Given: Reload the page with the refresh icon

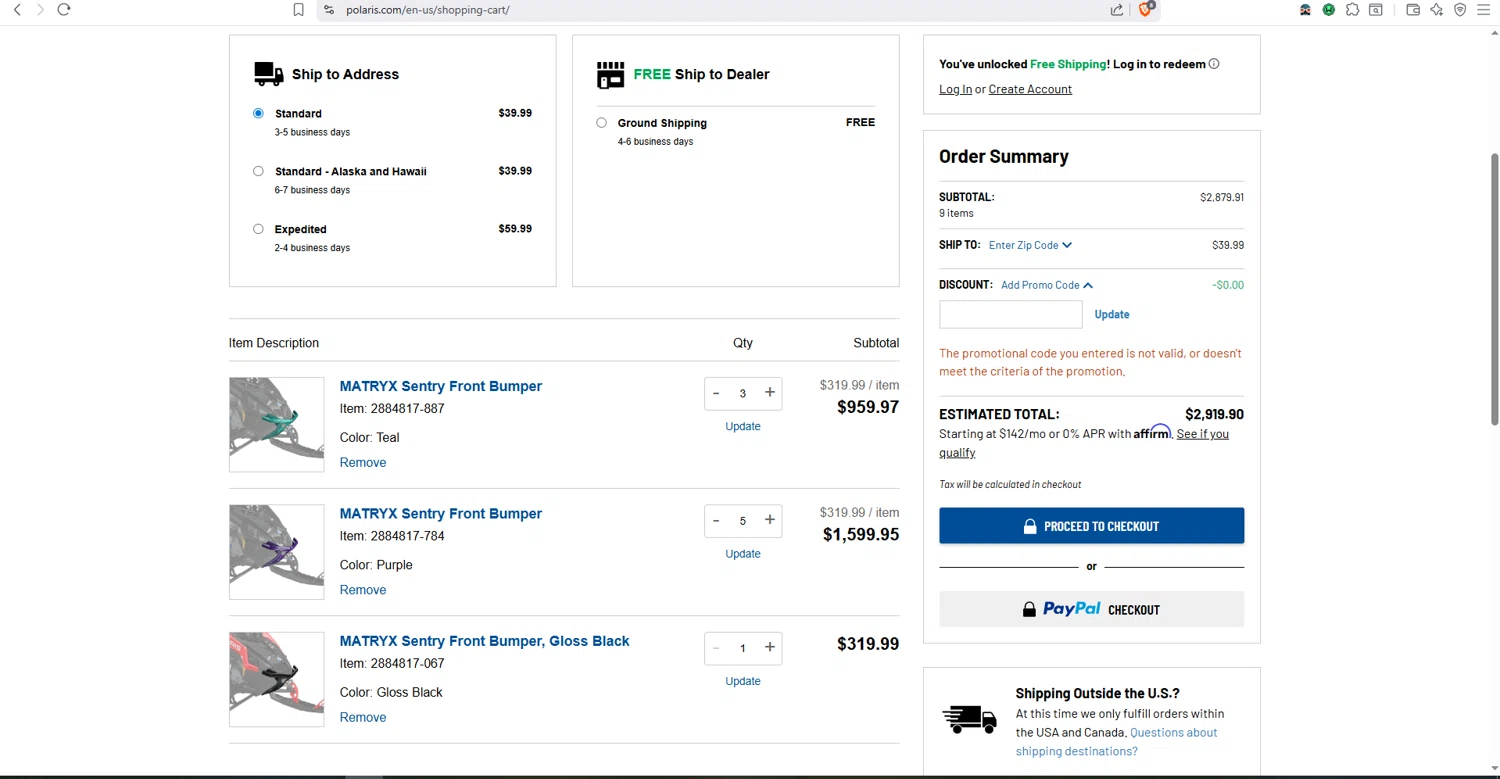Looking at the screenshot, I should 64,10.
